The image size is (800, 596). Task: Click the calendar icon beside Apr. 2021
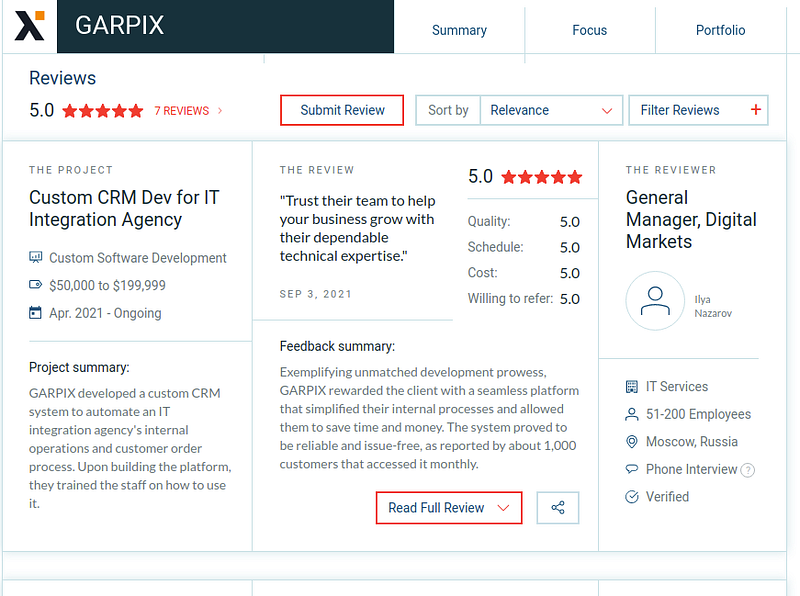(x=36, y=313)
